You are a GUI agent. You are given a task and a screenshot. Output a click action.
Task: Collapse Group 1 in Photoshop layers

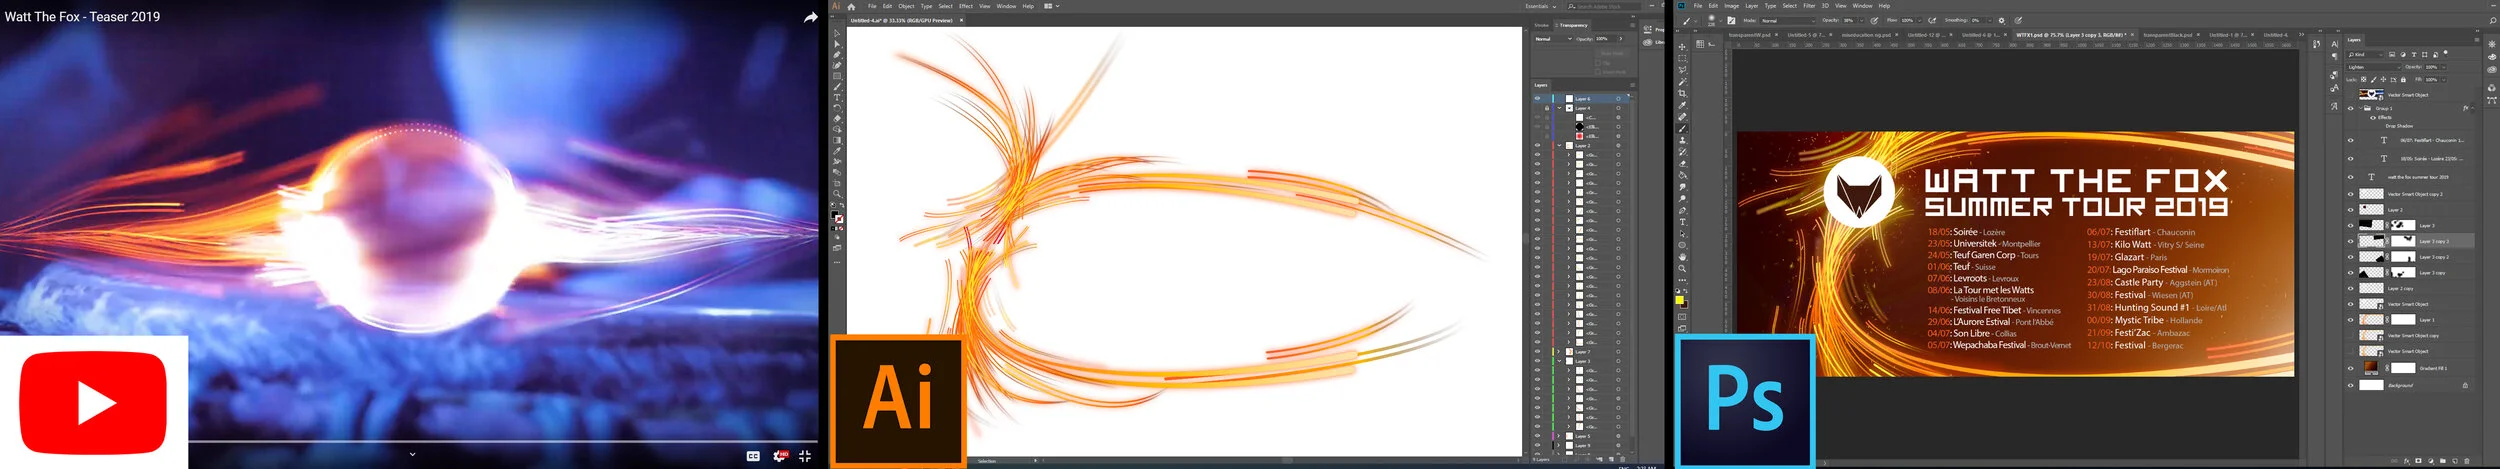(x=2361, y=108)
